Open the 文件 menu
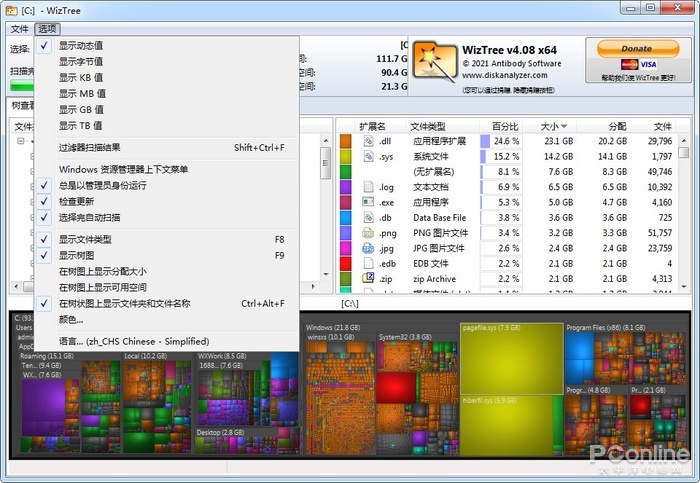Viewport: 700px width, 483px height. coord(19,29)
